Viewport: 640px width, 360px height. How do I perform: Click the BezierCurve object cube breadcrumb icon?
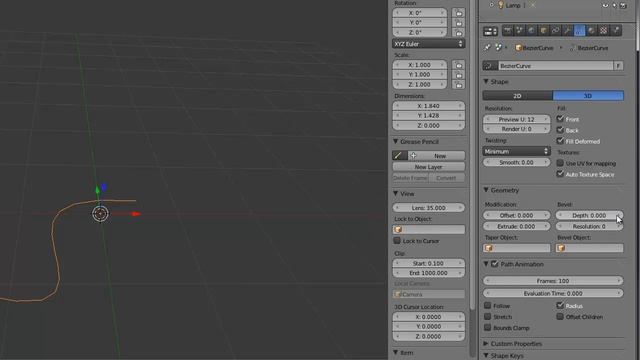point(518,48)
